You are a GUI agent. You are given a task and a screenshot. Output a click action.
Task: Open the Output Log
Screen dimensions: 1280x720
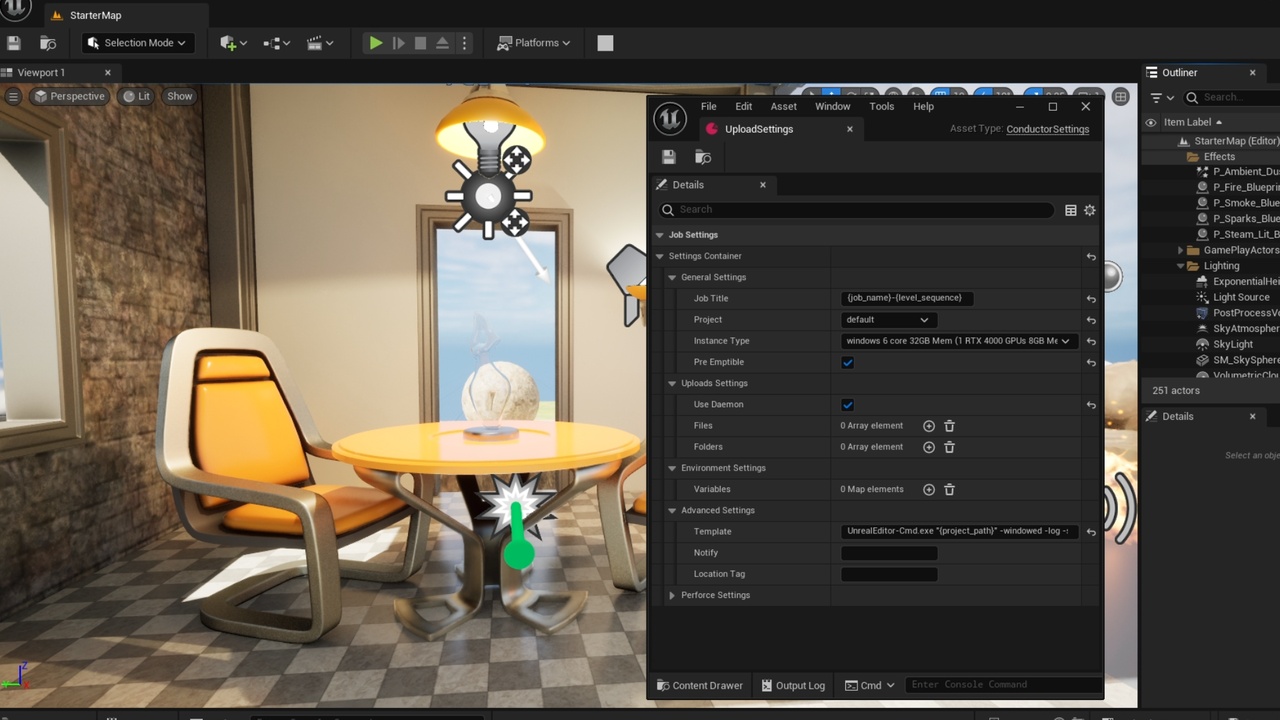[793, 685]
